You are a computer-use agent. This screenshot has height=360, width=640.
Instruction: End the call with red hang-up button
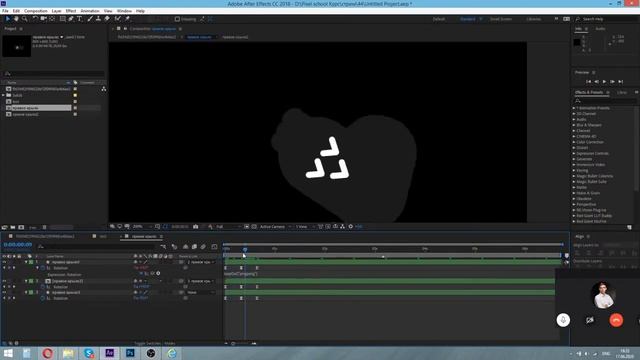(616, 320)
